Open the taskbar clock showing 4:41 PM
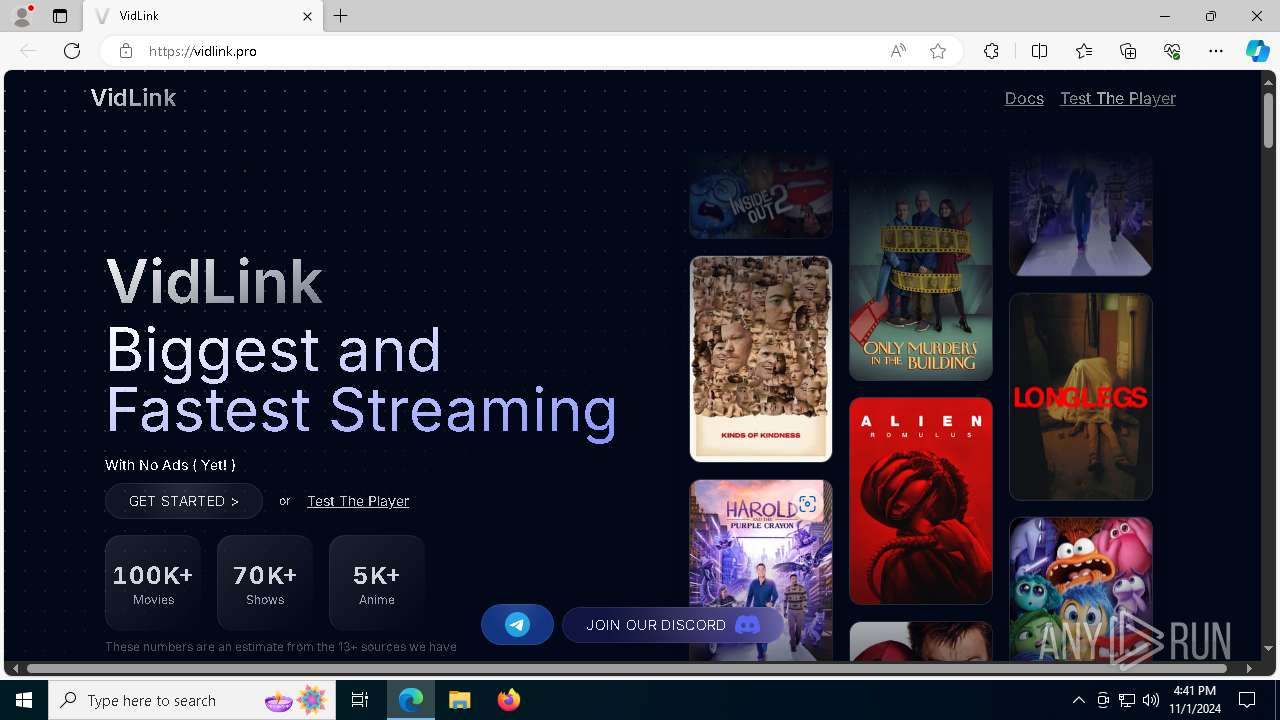Image resolution: width=1280 pixels, height=720 pixels. (x=1195, y=700)
